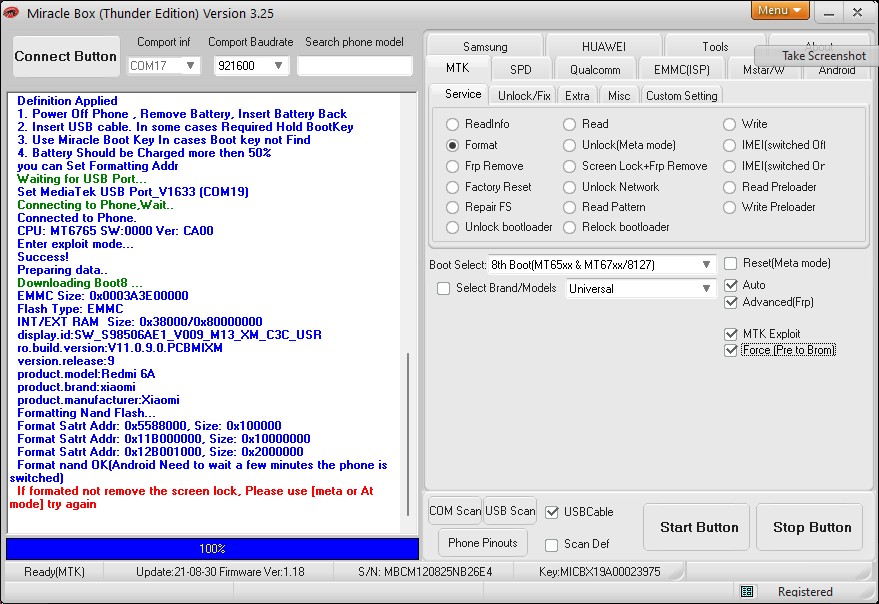
Task: Click the status bar calculator icon
Action: tap(747, 591)
